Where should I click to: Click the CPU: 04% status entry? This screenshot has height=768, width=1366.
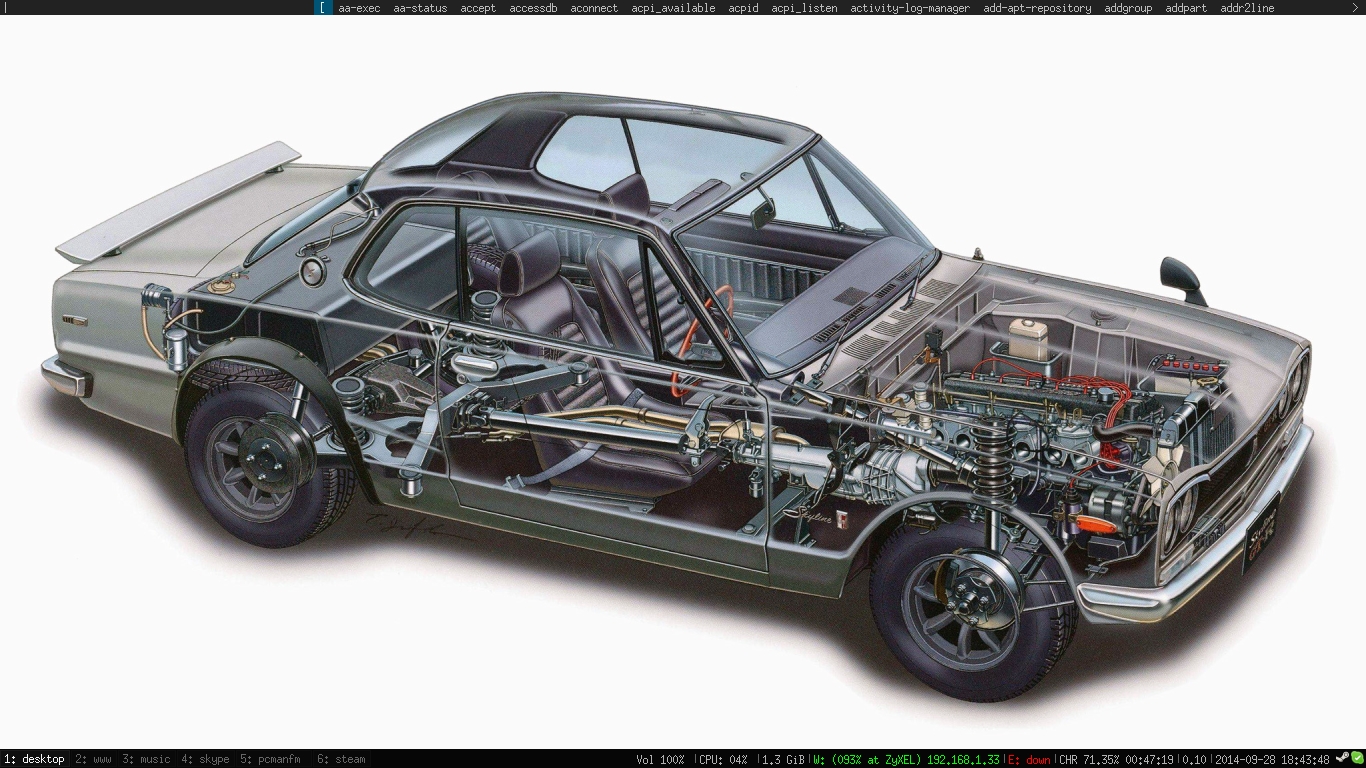point(723,759)
